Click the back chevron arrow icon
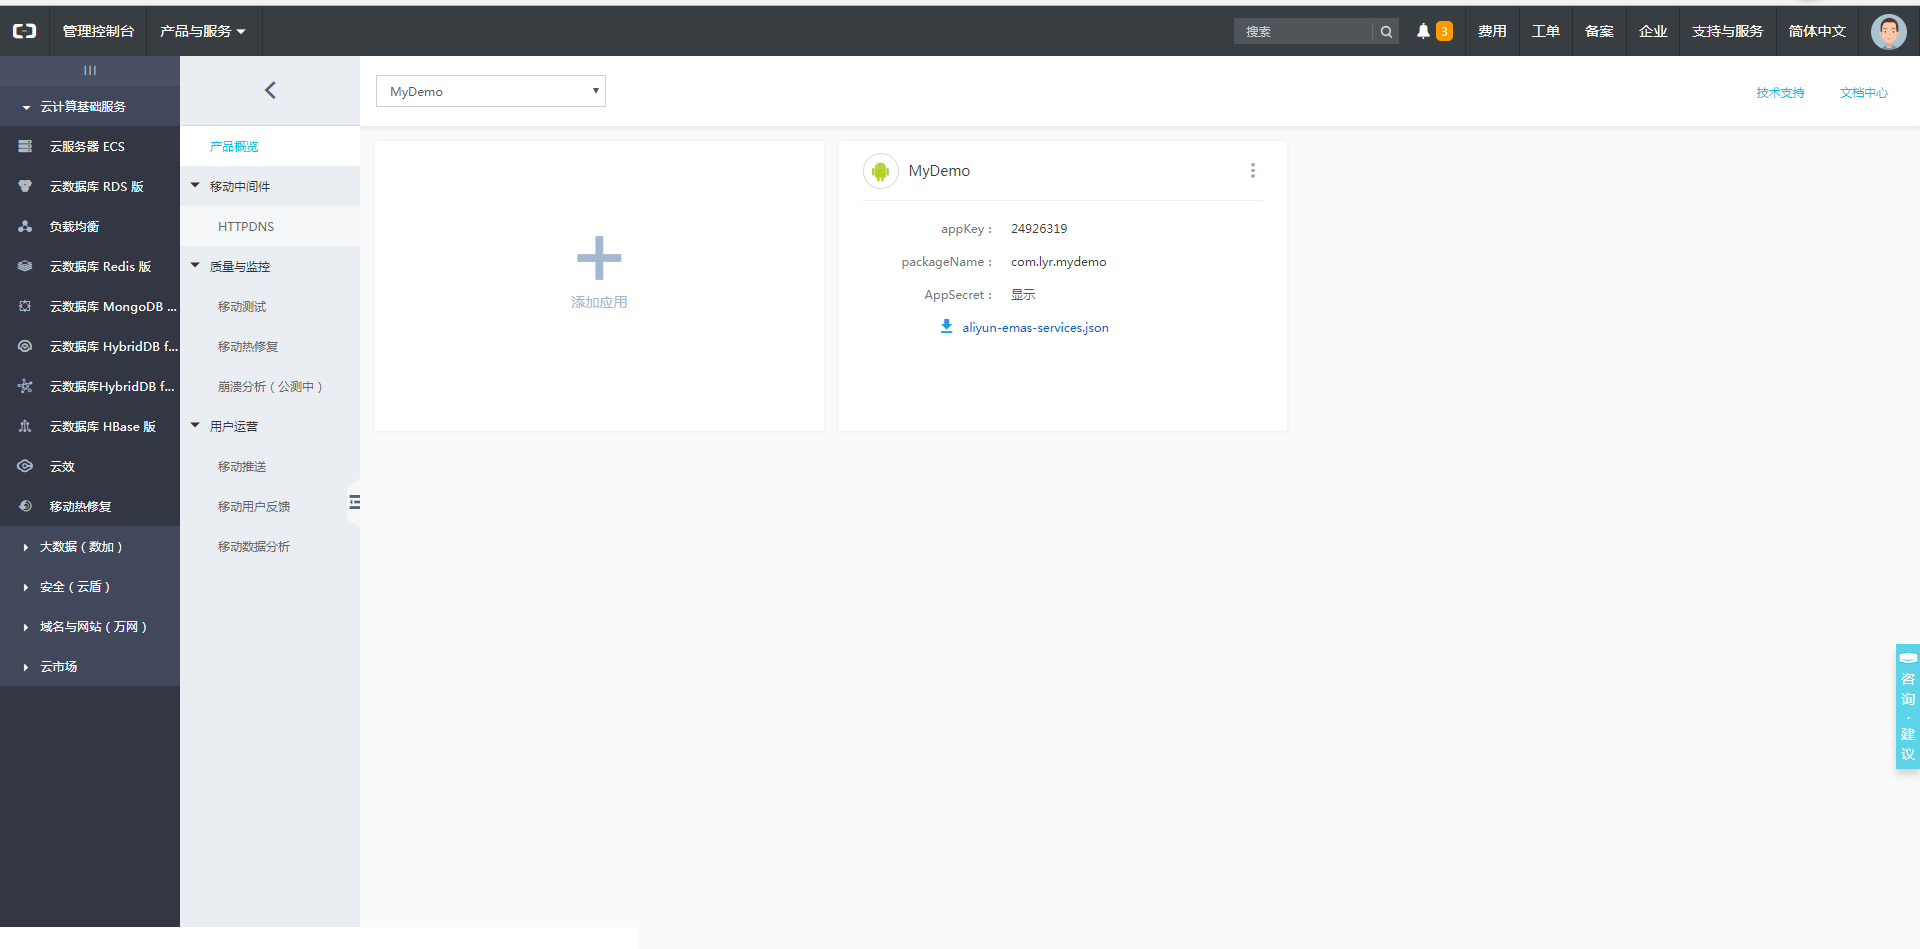The image size is (1920, 949). click(270, 90)
